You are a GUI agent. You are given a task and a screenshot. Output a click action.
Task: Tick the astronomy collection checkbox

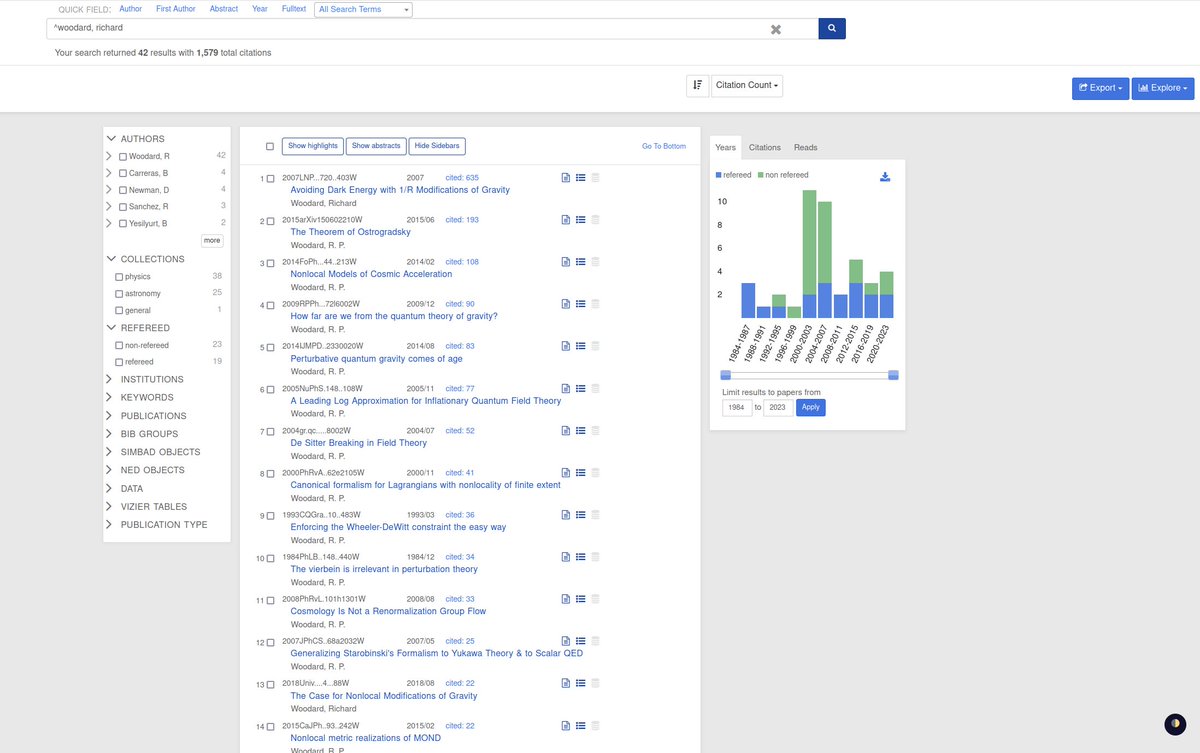(120, 294)
